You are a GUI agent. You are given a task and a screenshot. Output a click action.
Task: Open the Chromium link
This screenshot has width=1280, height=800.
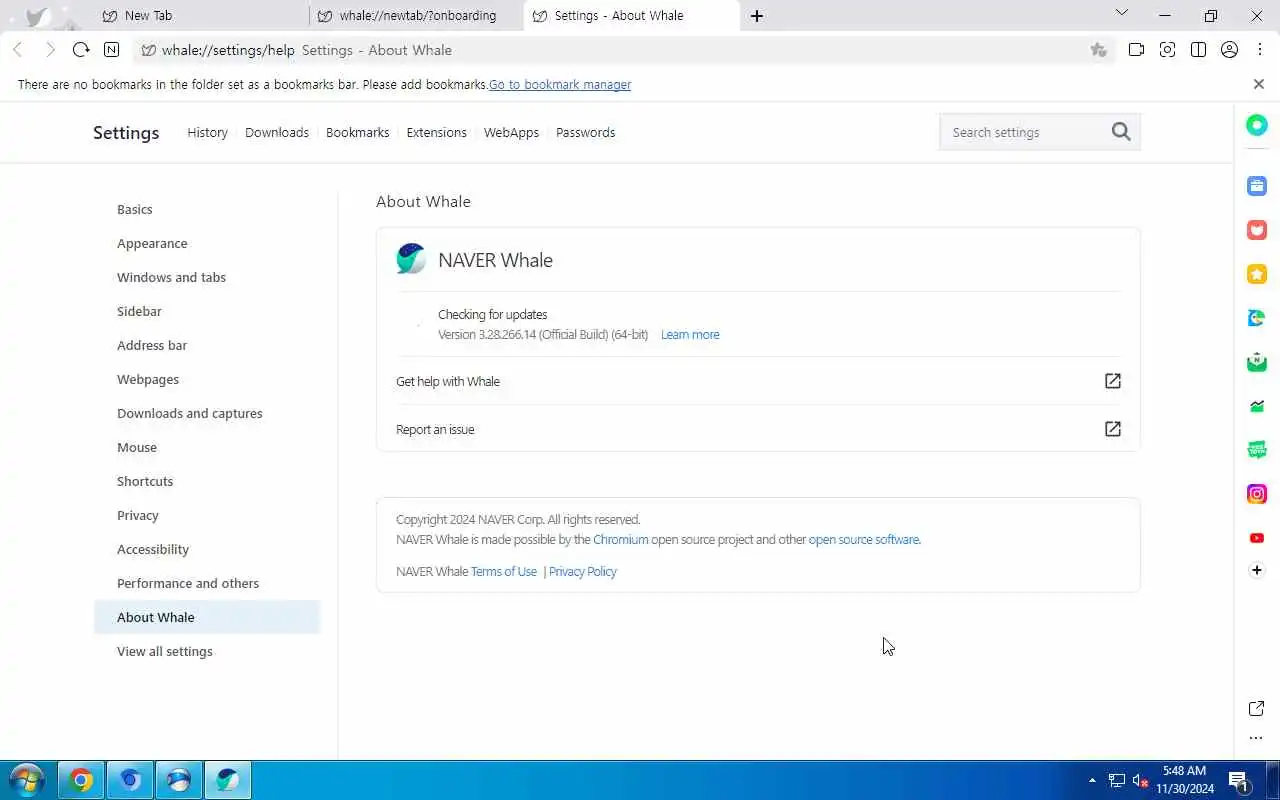coord(621,539)
